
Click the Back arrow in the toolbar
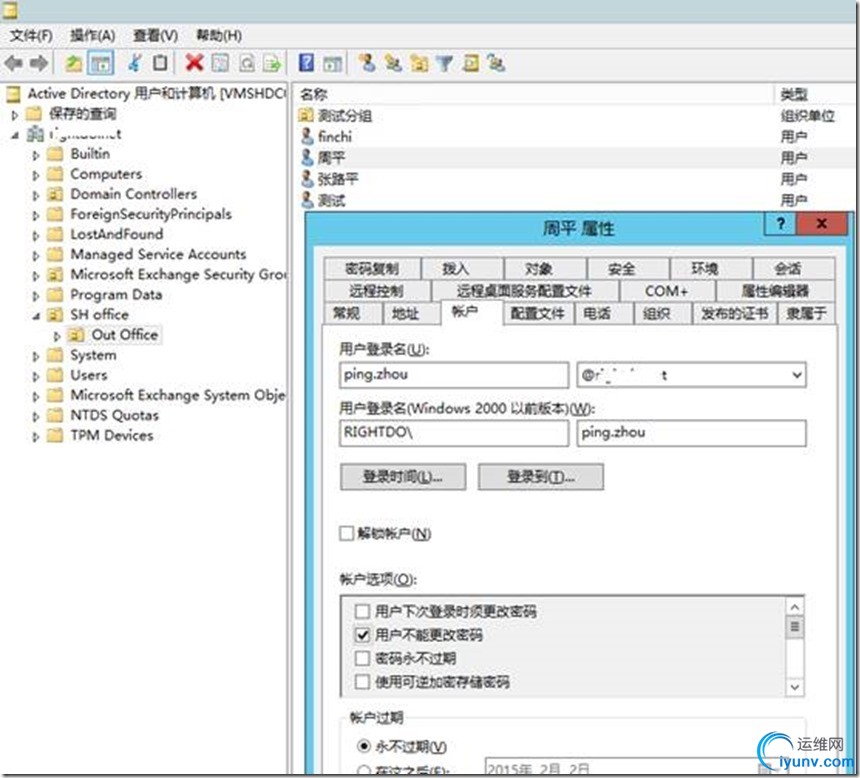(13, 64)
